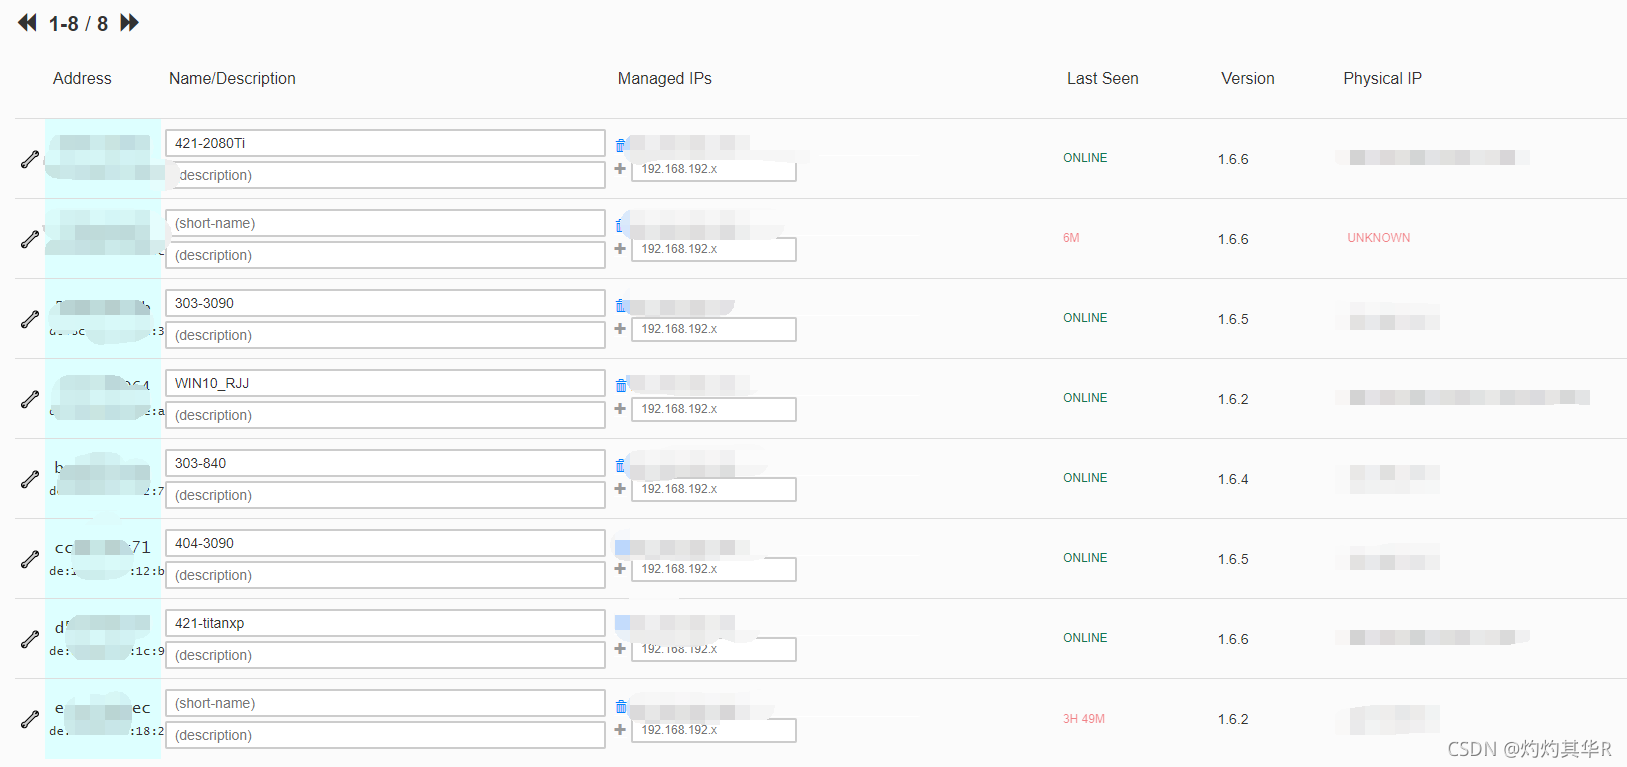Sort by Name/Description column header
This screenshot has height=767, width=1627.
point(232,78)
